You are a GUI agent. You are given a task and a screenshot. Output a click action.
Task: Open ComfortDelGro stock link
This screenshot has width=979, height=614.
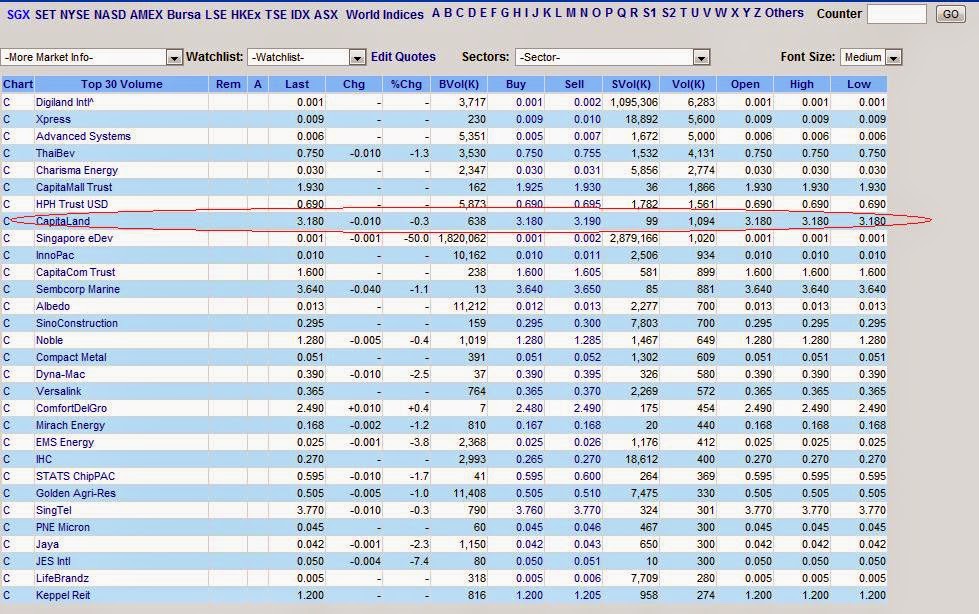tap(71, 408)
